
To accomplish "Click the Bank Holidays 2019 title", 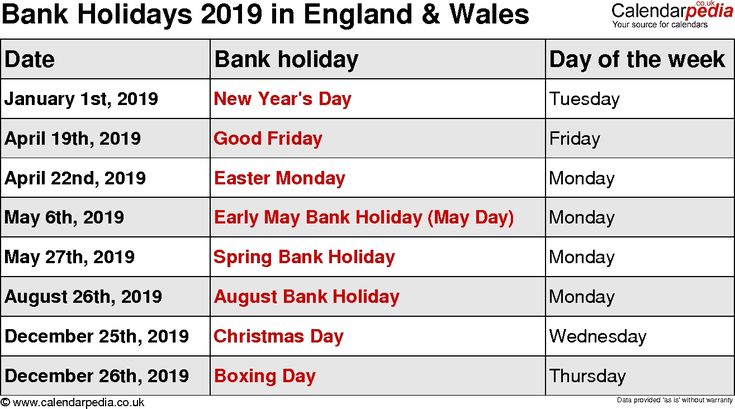I will (265, 15).
